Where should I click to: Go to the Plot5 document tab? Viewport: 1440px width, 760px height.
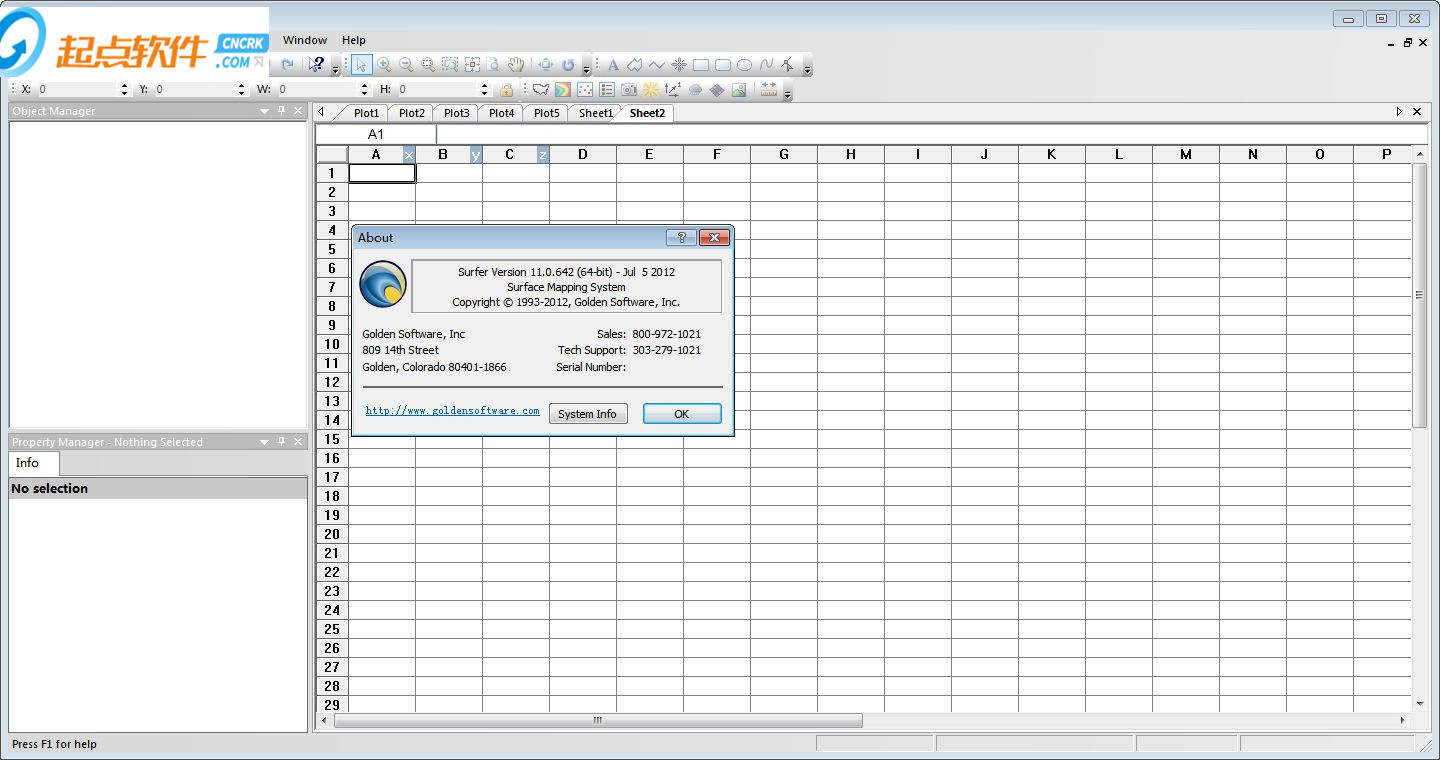pyautogui.click(x=546, y=113)
